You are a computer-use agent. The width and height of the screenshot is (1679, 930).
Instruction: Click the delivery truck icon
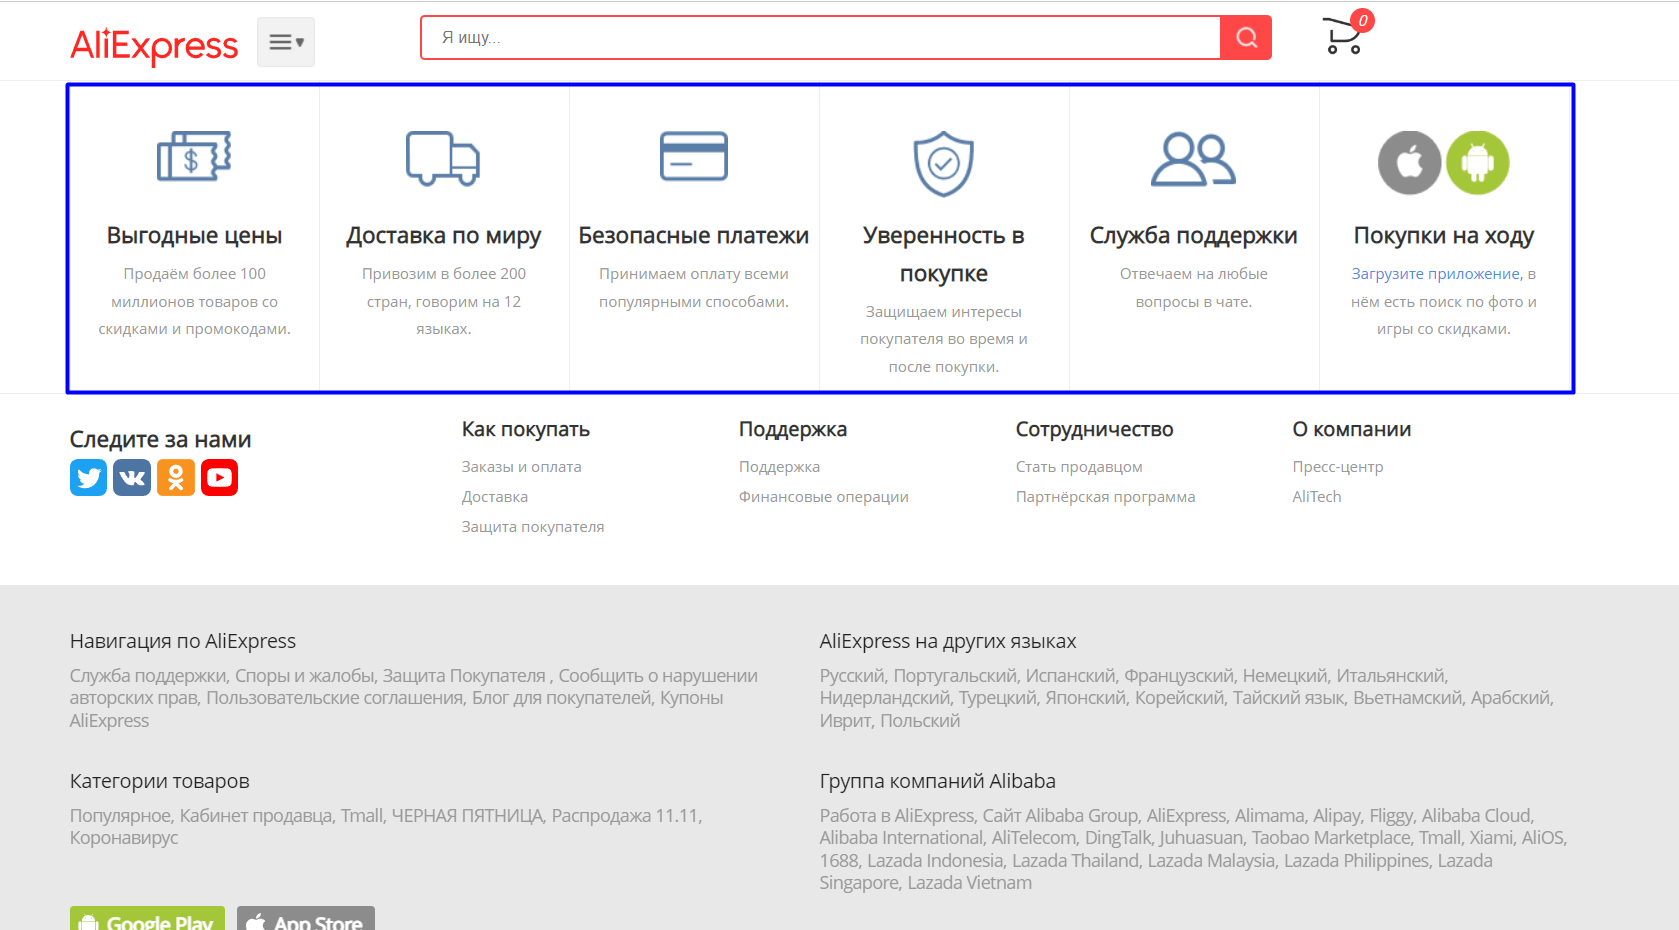click(x=443, y=158)
